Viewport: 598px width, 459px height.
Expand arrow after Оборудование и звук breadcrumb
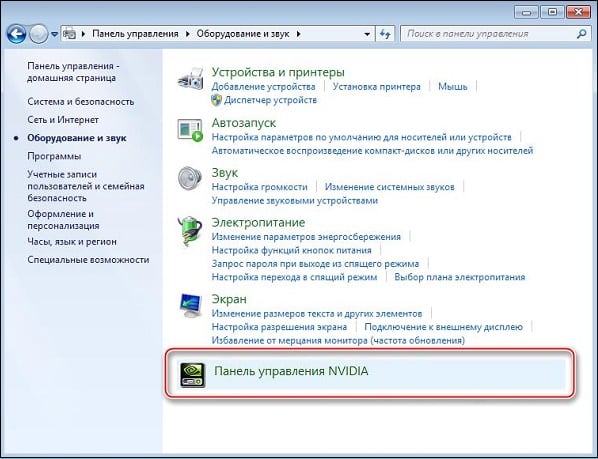299,34
